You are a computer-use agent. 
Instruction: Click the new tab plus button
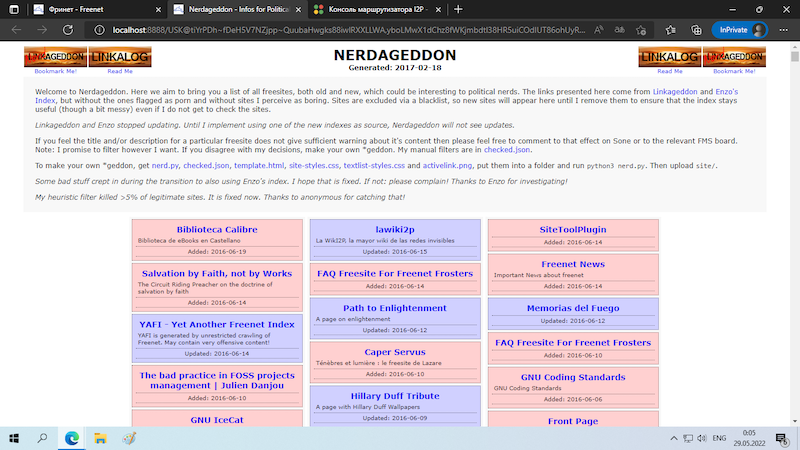click(x=458, y=9)
